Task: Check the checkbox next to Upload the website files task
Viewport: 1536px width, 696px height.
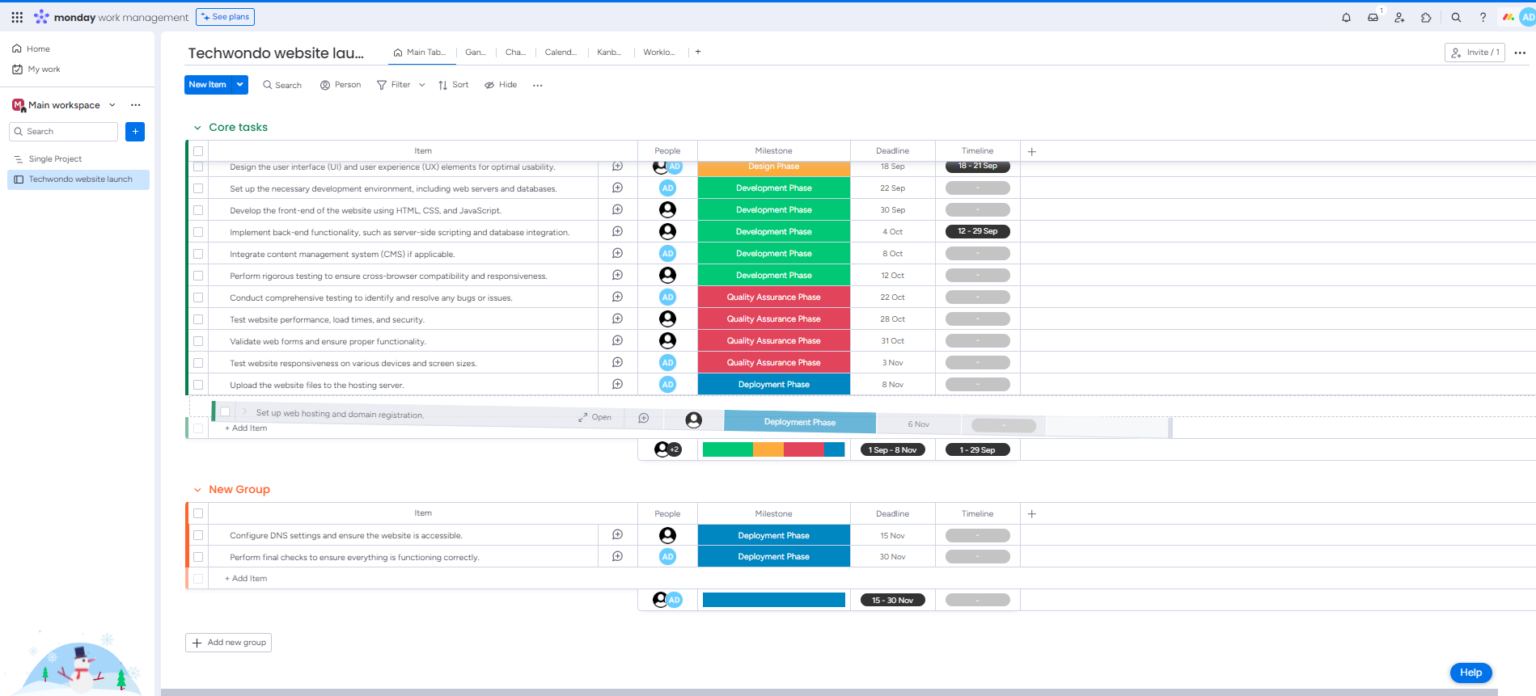Action: point(198,383)
